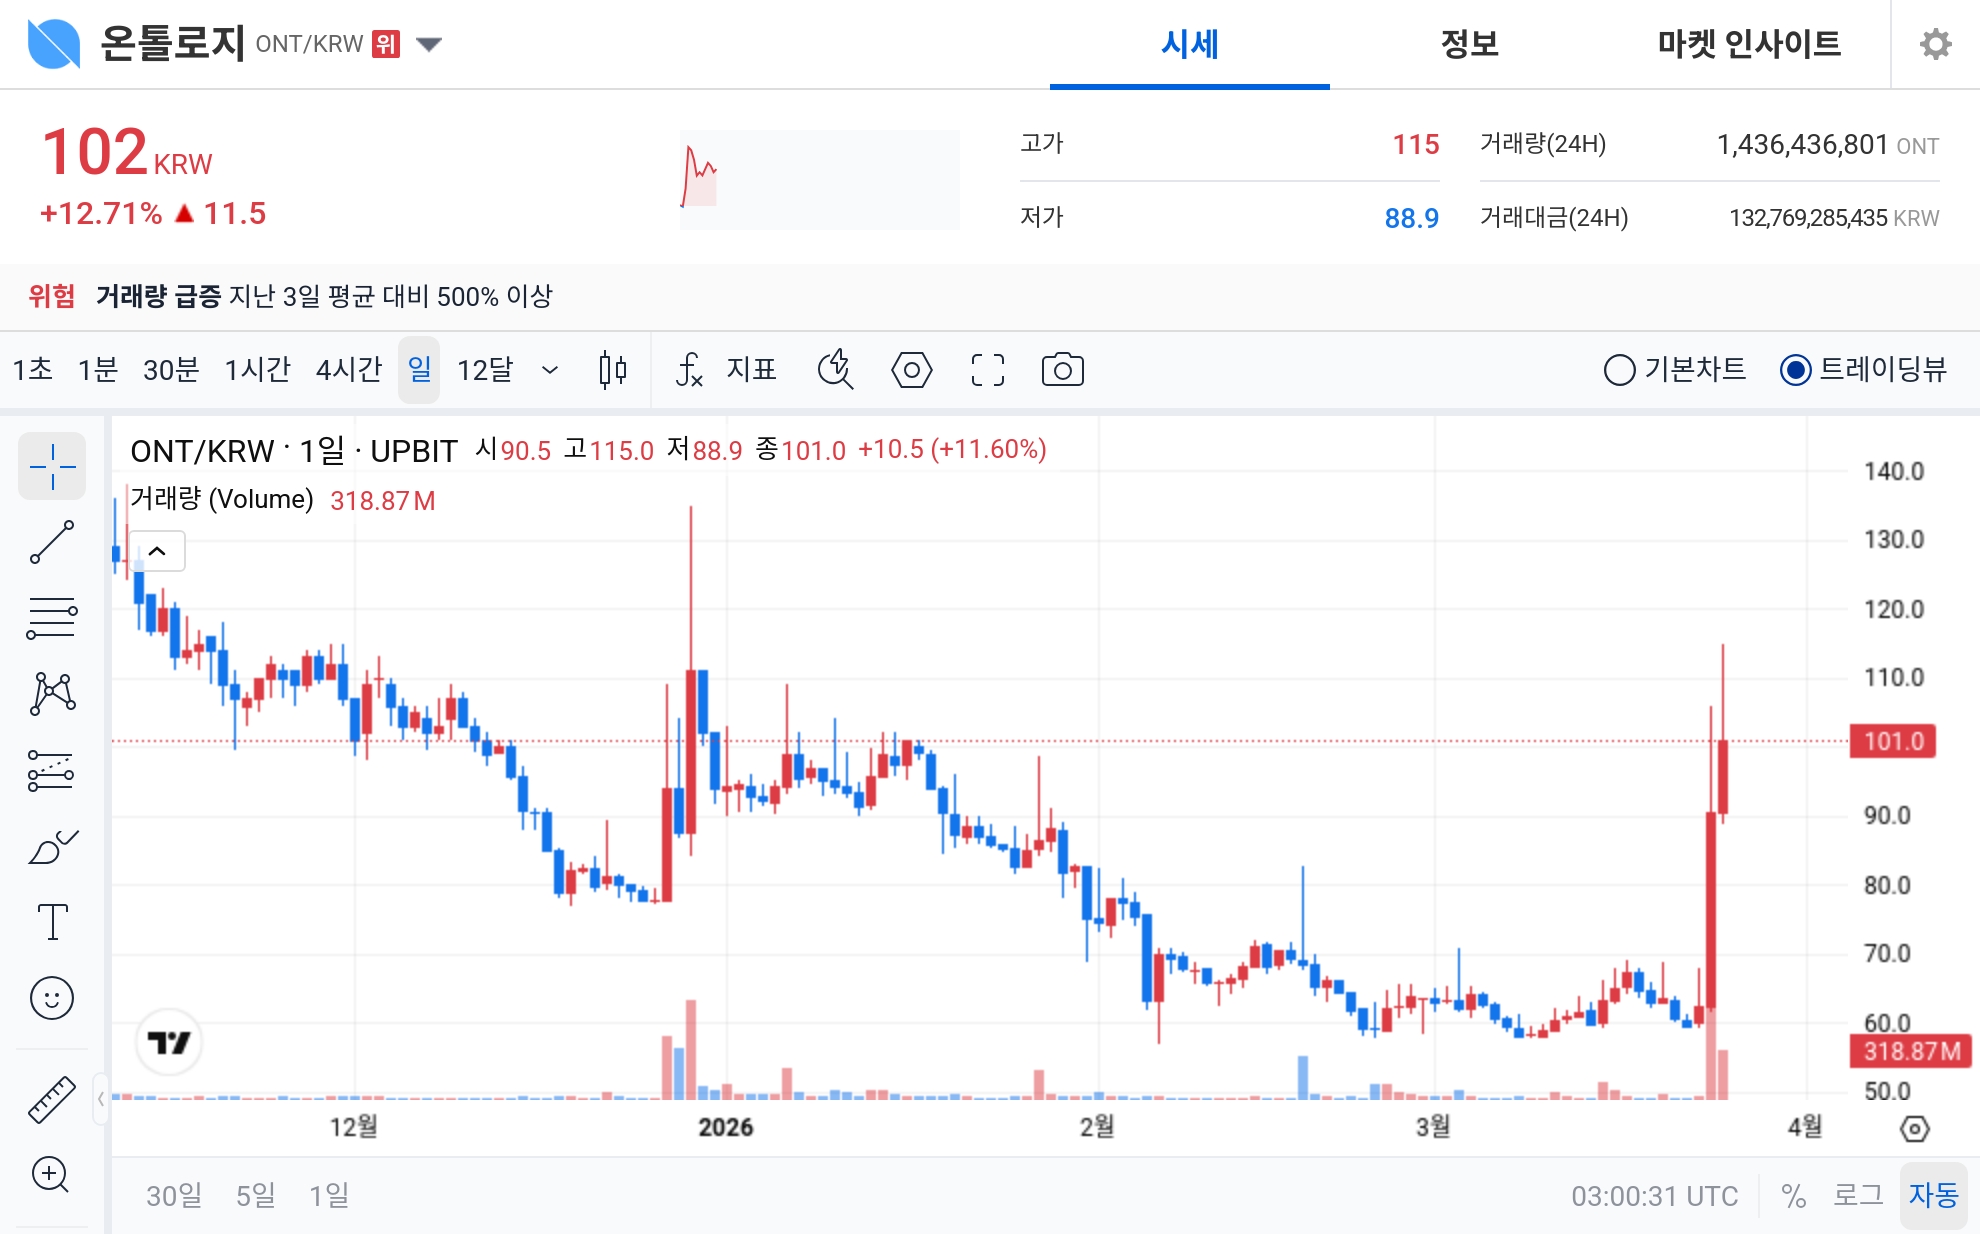
Task: Click the 30일 range button
Action: [173, 1194]
